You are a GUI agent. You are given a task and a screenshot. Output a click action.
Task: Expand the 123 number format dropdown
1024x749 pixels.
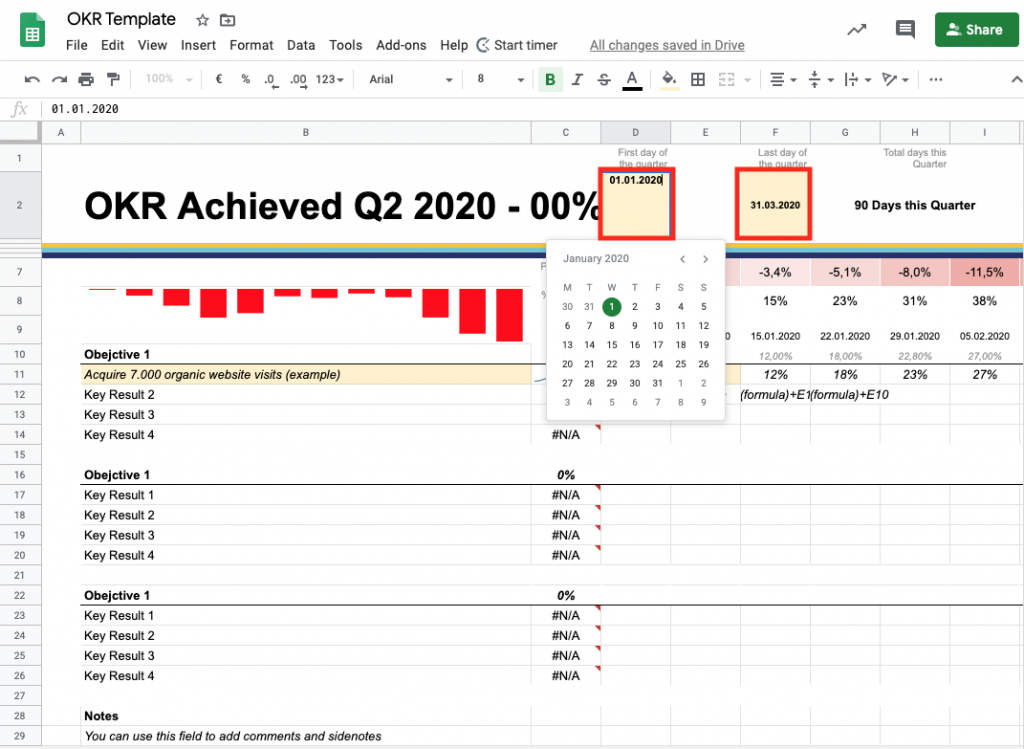[x=329, y=79]
